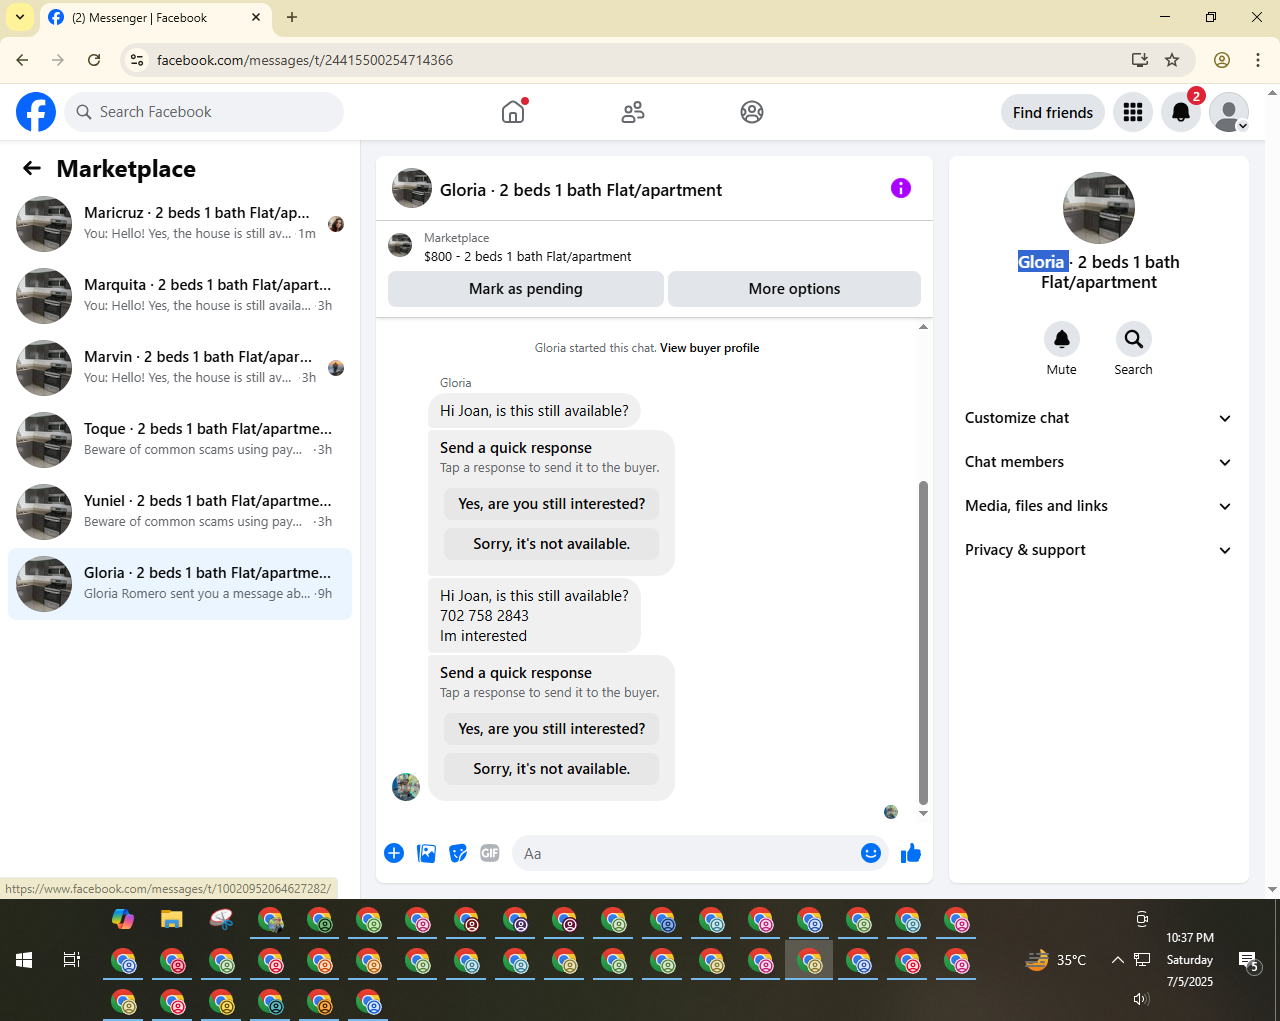Click Find friends button
Viewport: 1280px width, 1021px height.
tap(1053, 112)
